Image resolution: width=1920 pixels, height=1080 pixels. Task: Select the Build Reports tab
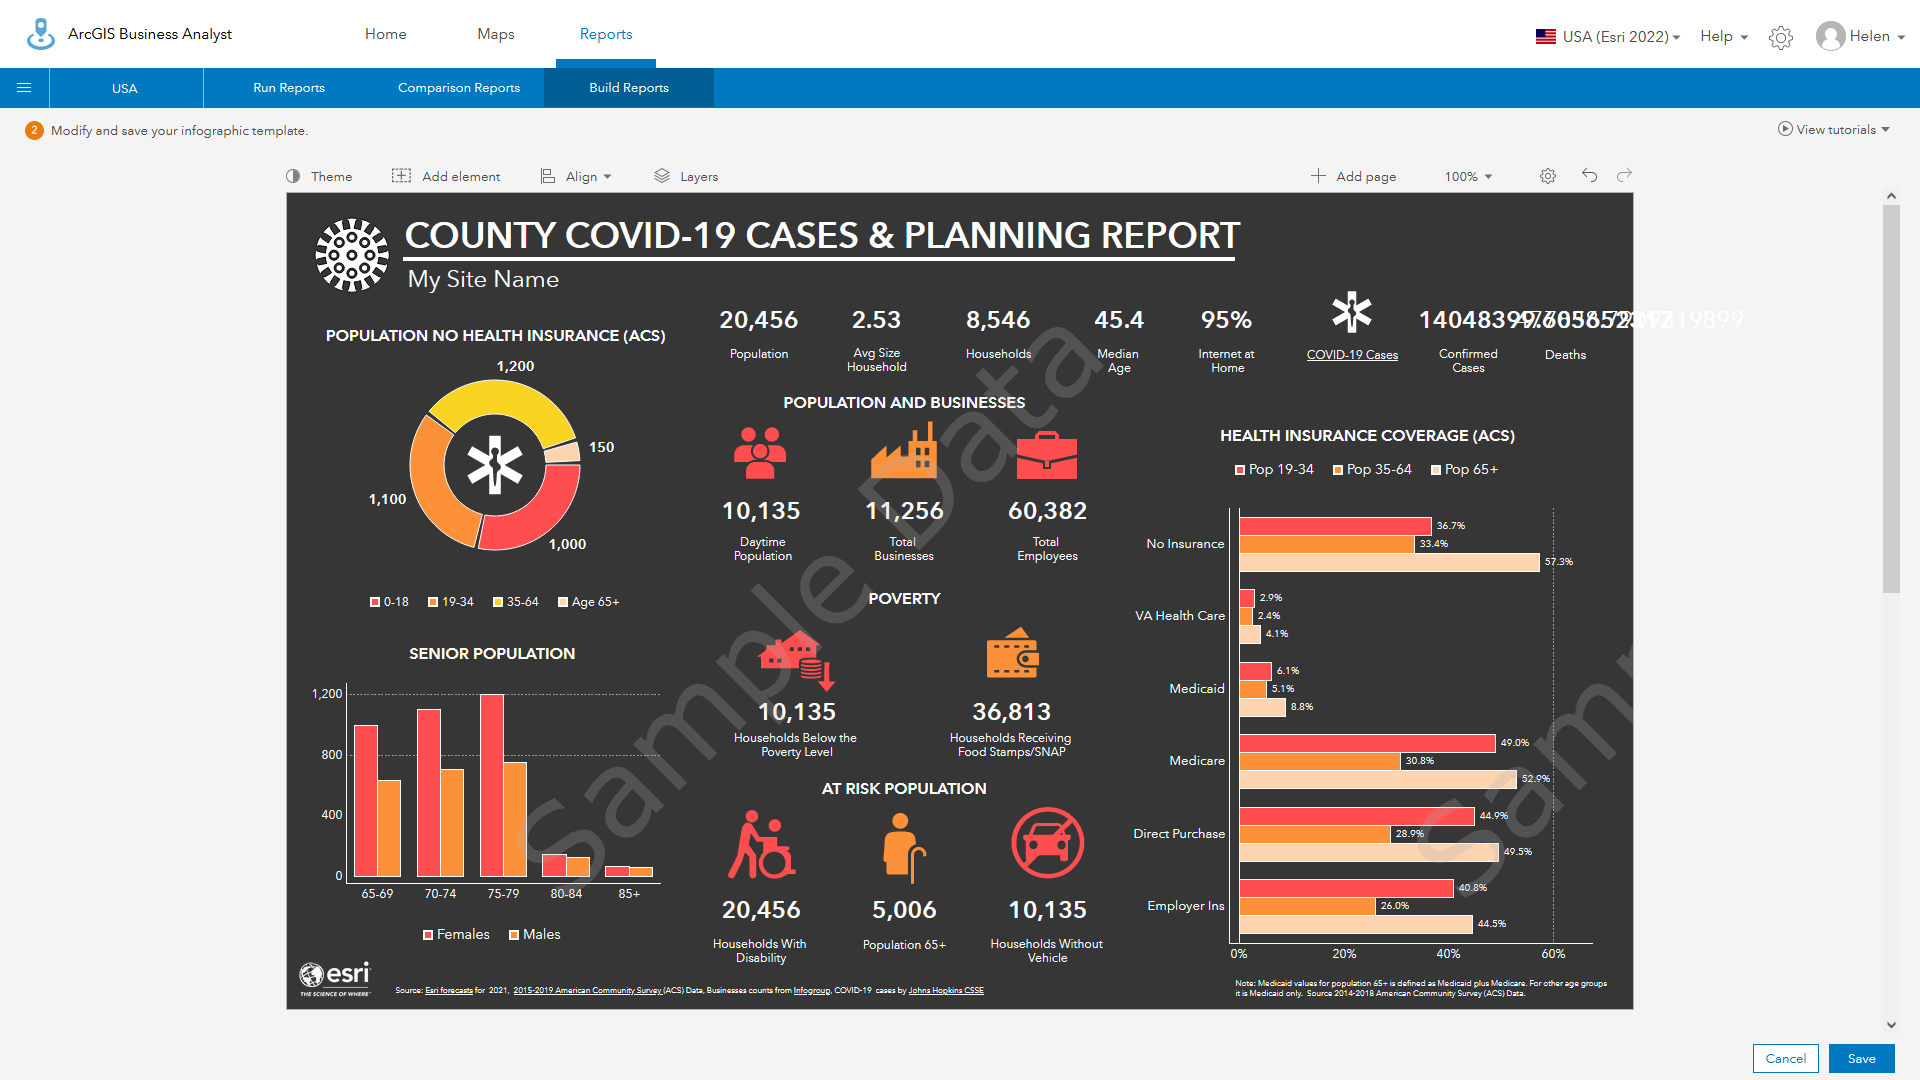click(x=629, y=88)
